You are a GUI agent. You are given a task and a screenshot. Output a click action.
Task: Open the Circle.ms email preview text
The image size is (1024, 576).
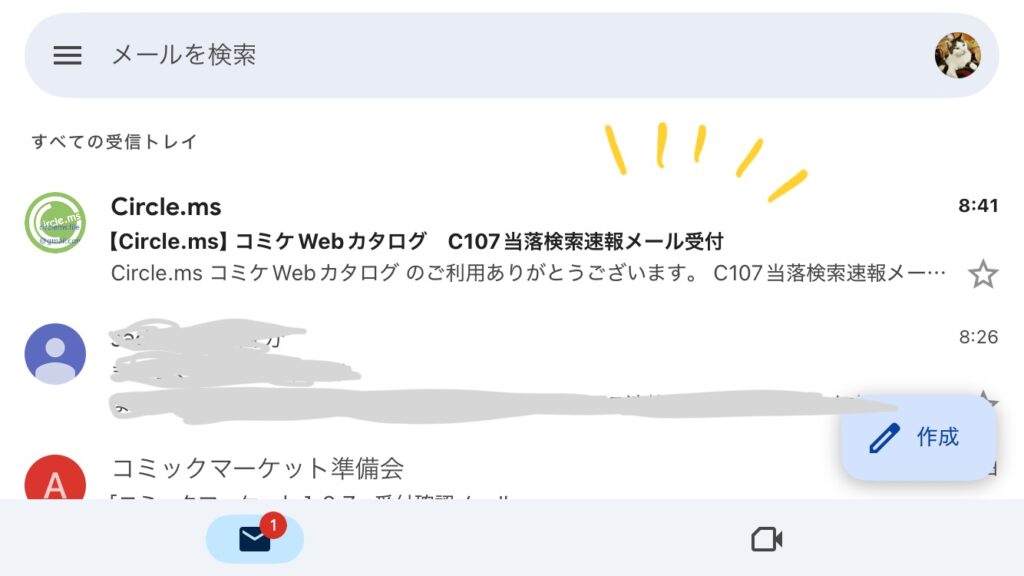528,273
